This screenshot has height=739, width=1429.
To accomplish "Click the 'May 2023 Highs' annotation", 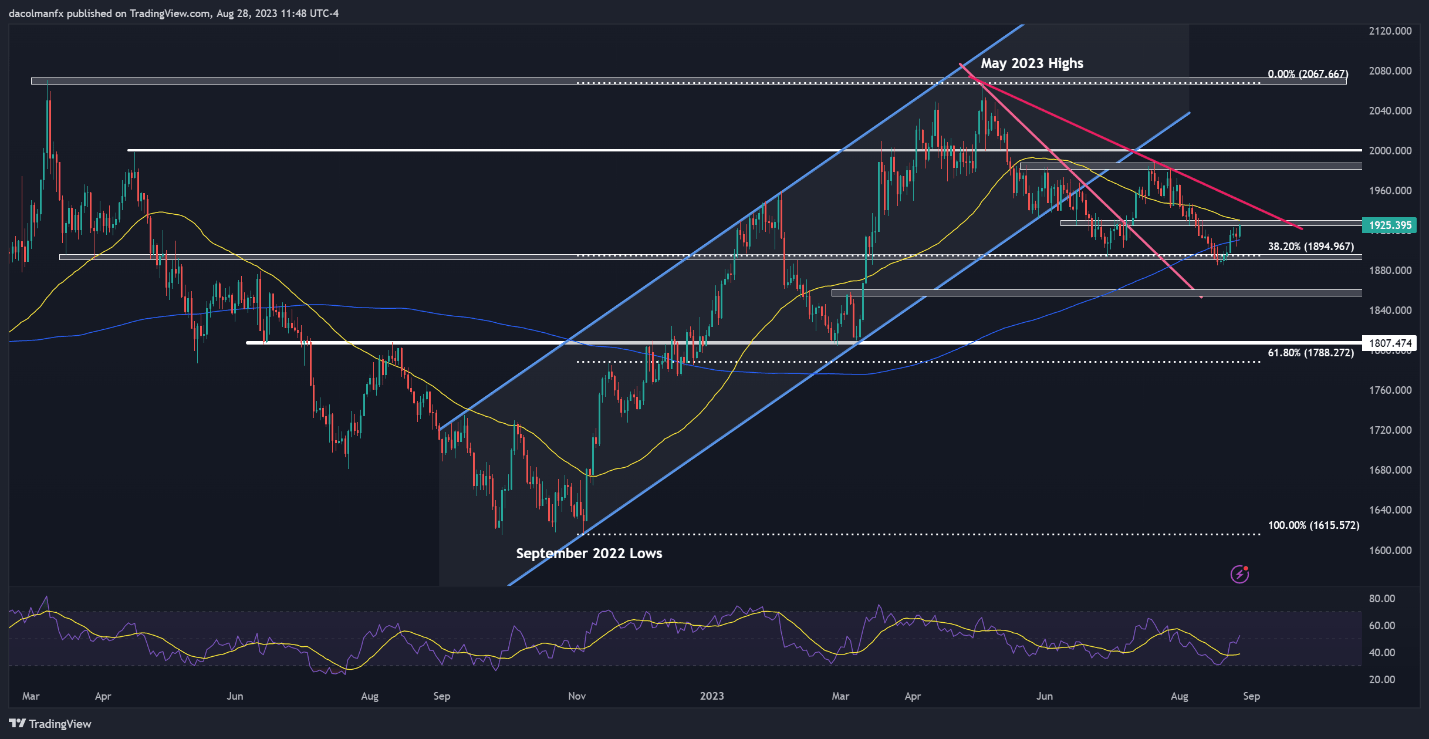I will point(1032,63).
